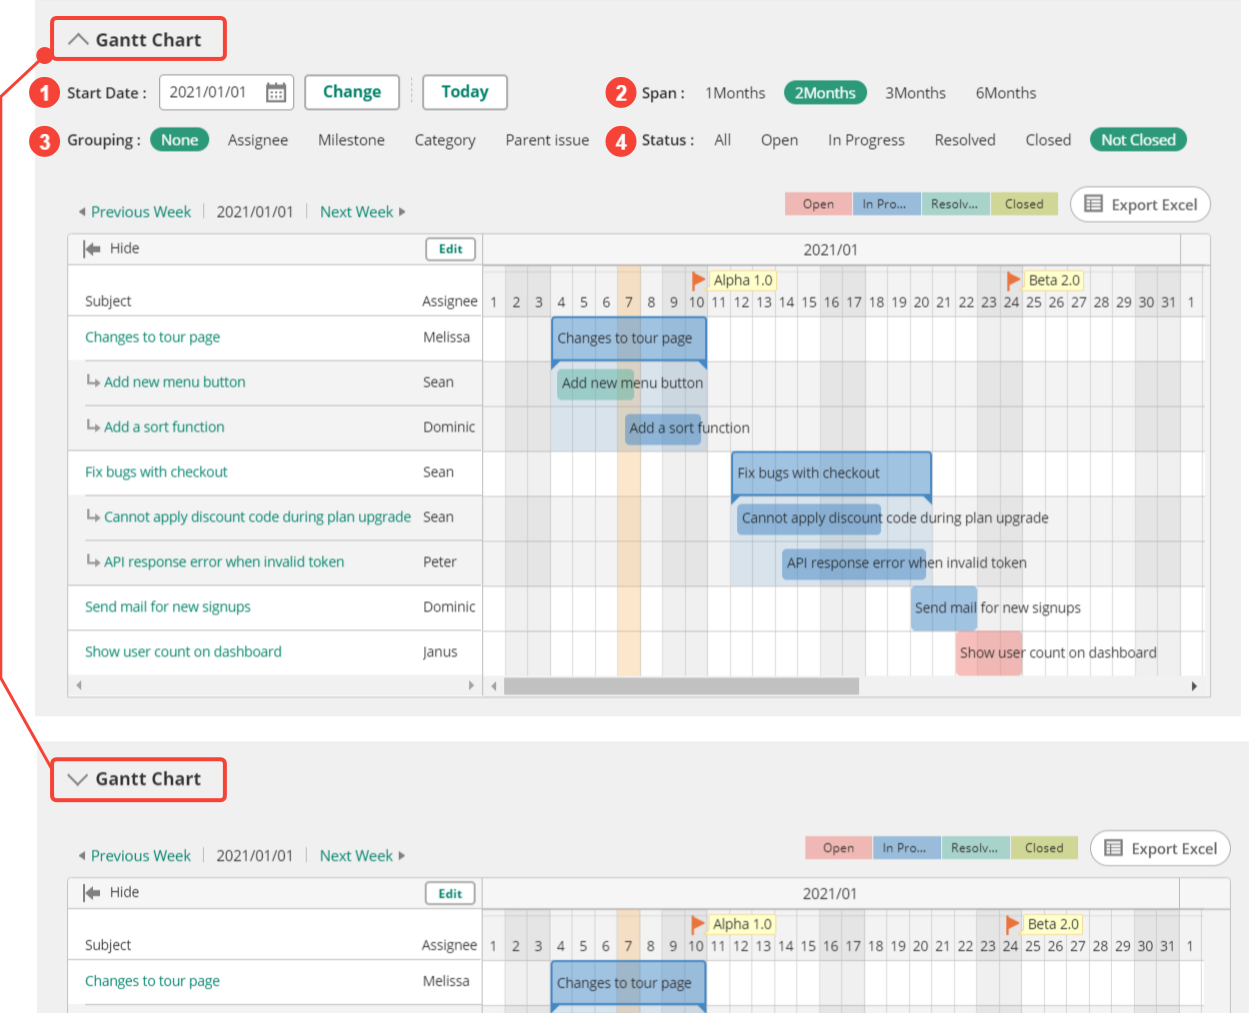Expand the lower Gantt Chart header chevron

coord(78,779)
